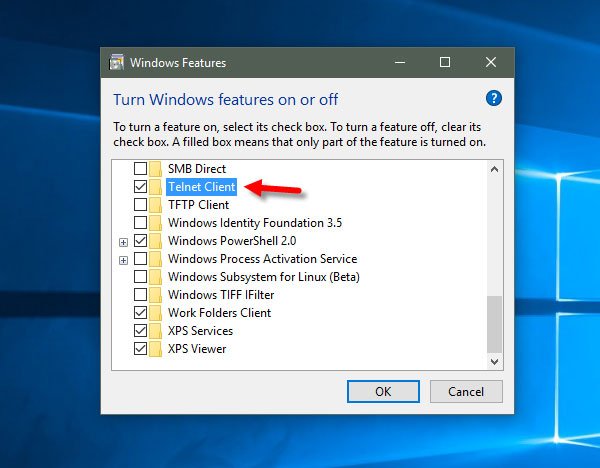Uncheck Windows PowerShell 2.0 checkbox
600x468 pixels.
(140, 241)
